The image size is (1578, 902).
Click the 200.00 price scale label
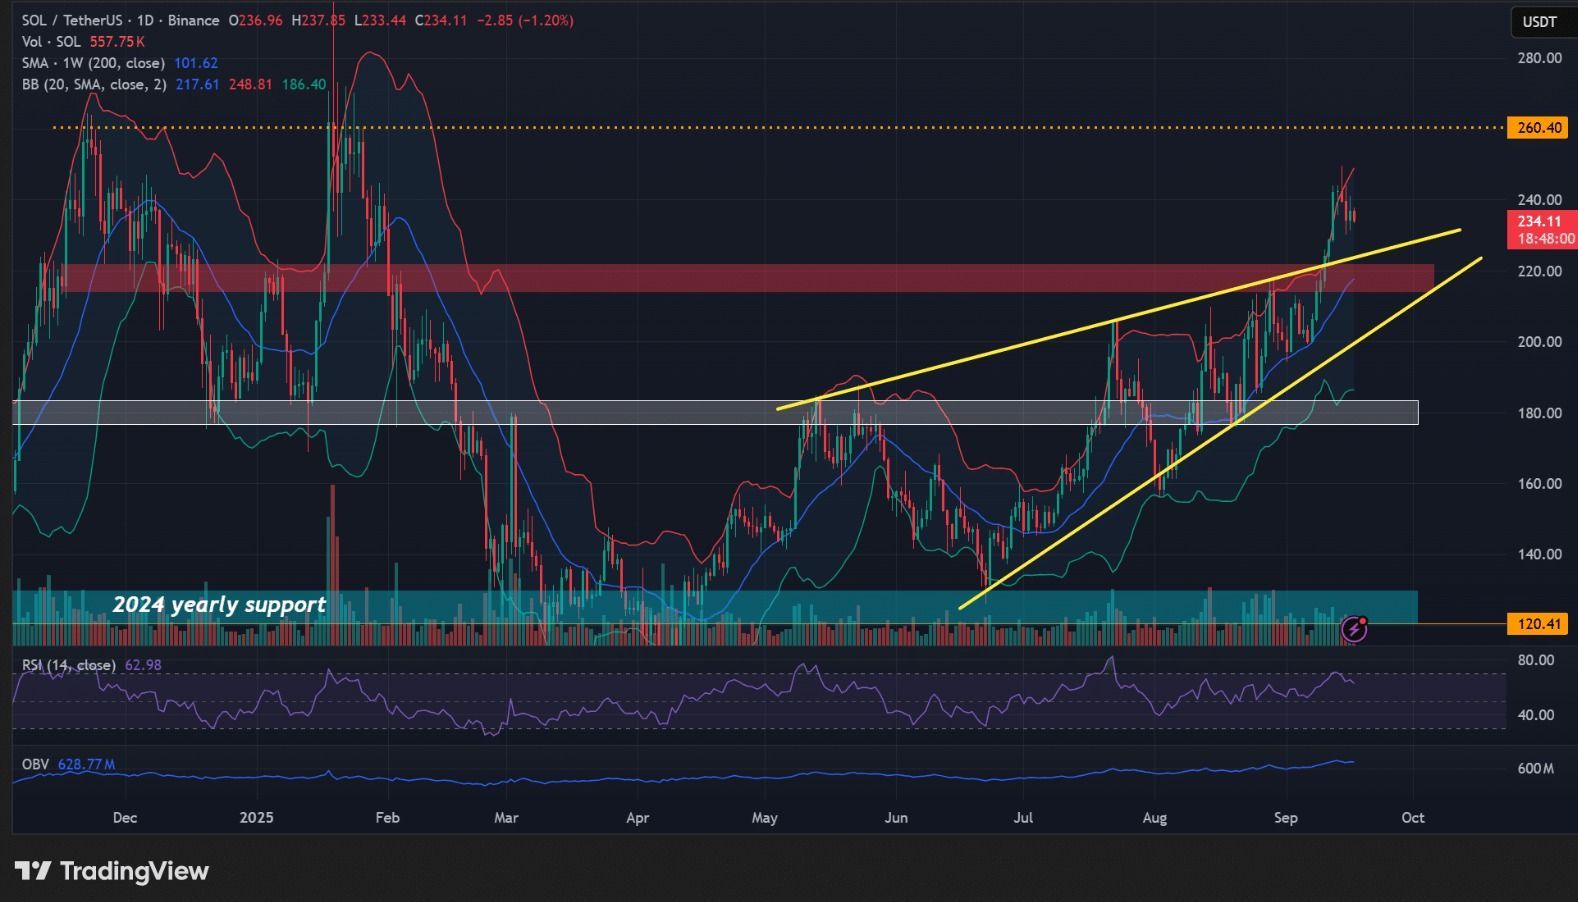(1539, 342)
